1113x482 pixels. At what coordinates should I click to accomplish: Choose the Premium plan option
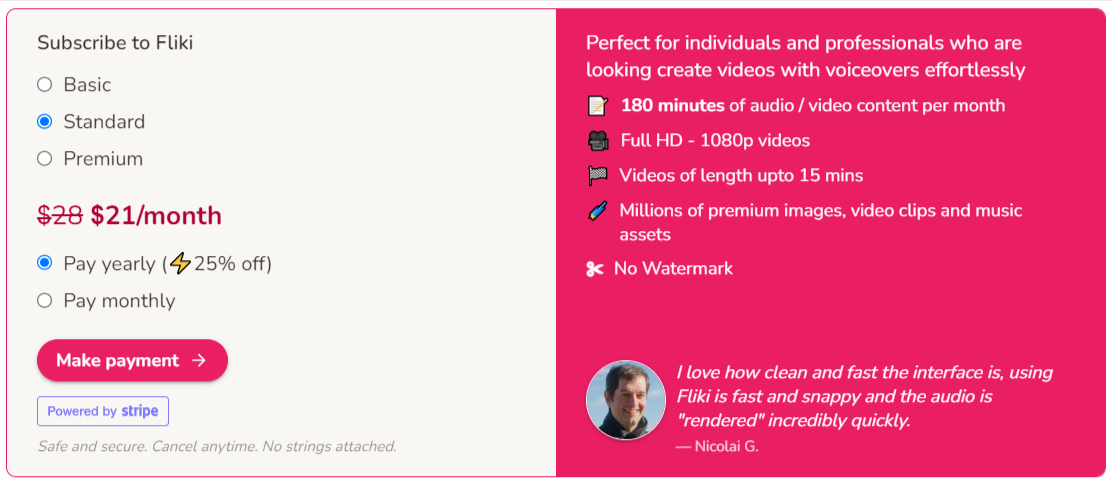click(x=45, y=158)
